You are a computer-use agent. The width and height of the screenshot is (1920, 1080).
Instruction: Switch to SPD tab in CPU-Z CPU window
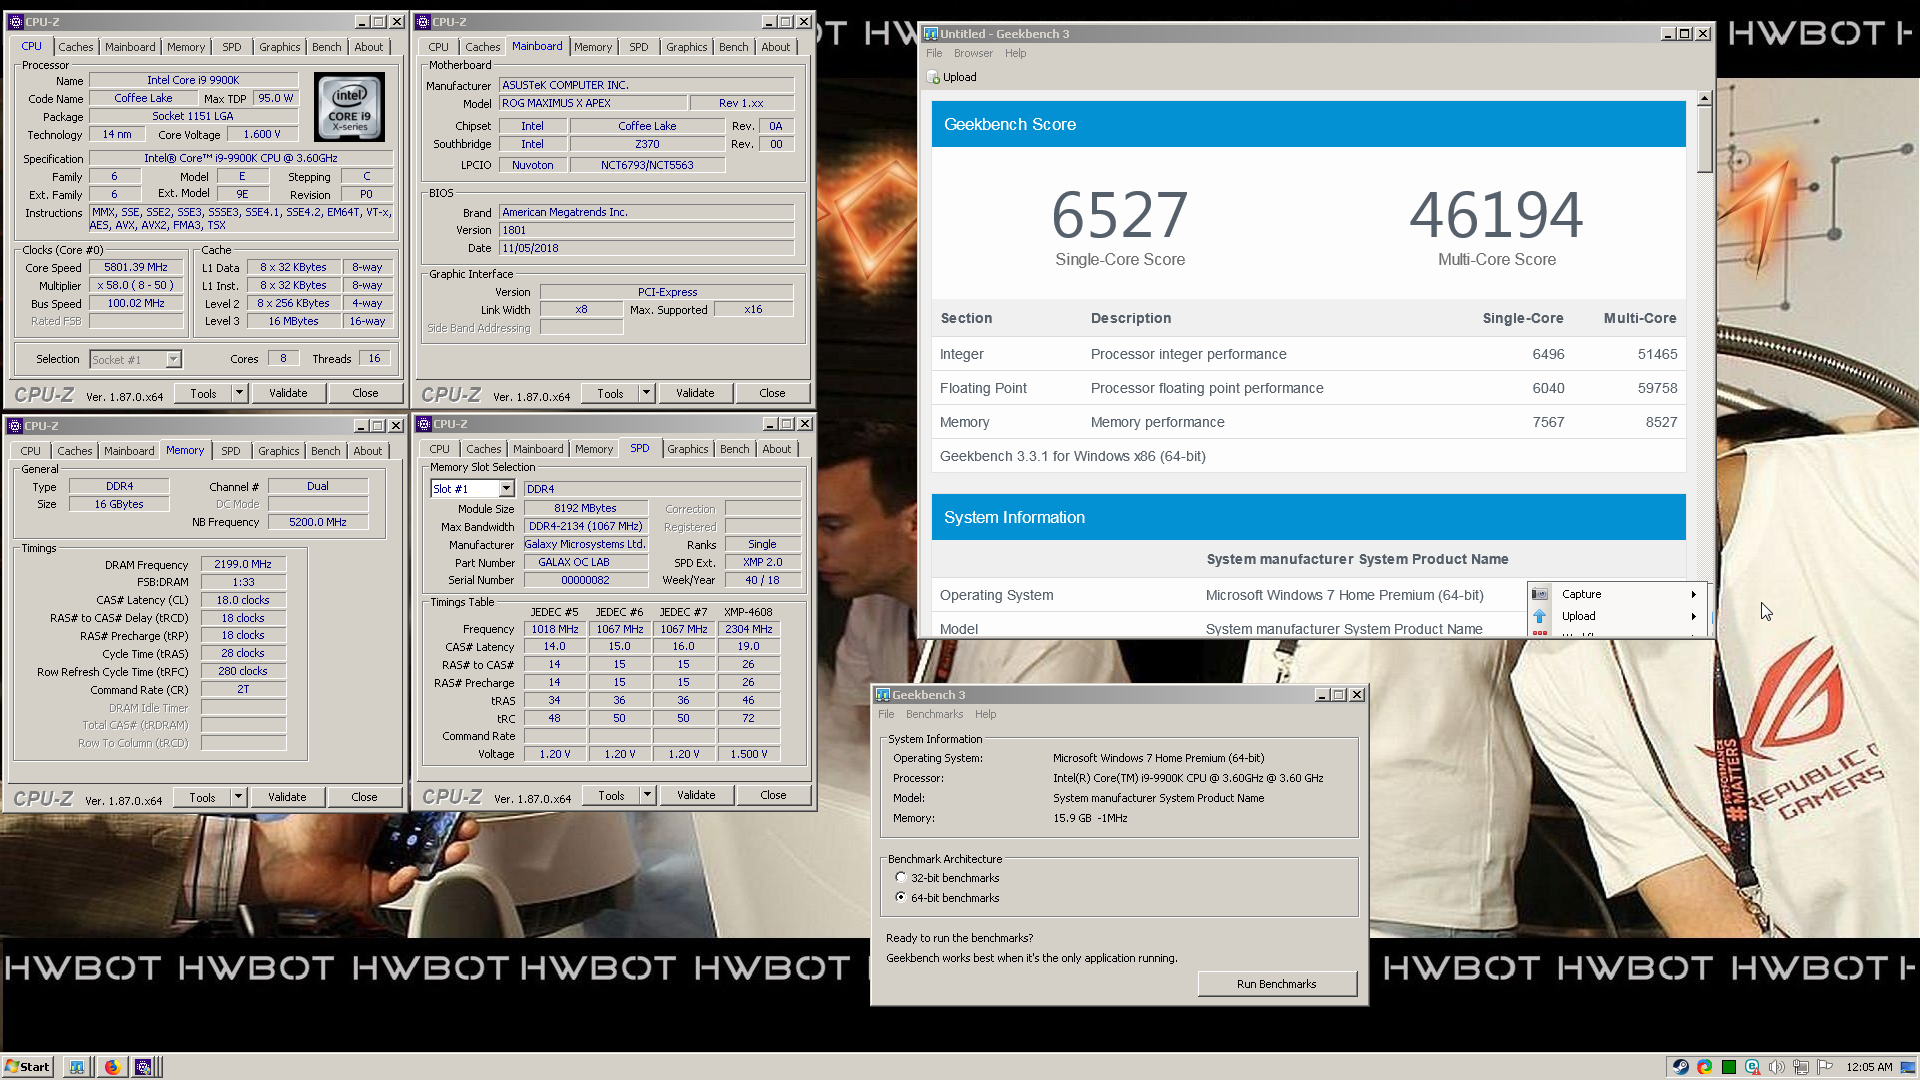tap(231, 47)
